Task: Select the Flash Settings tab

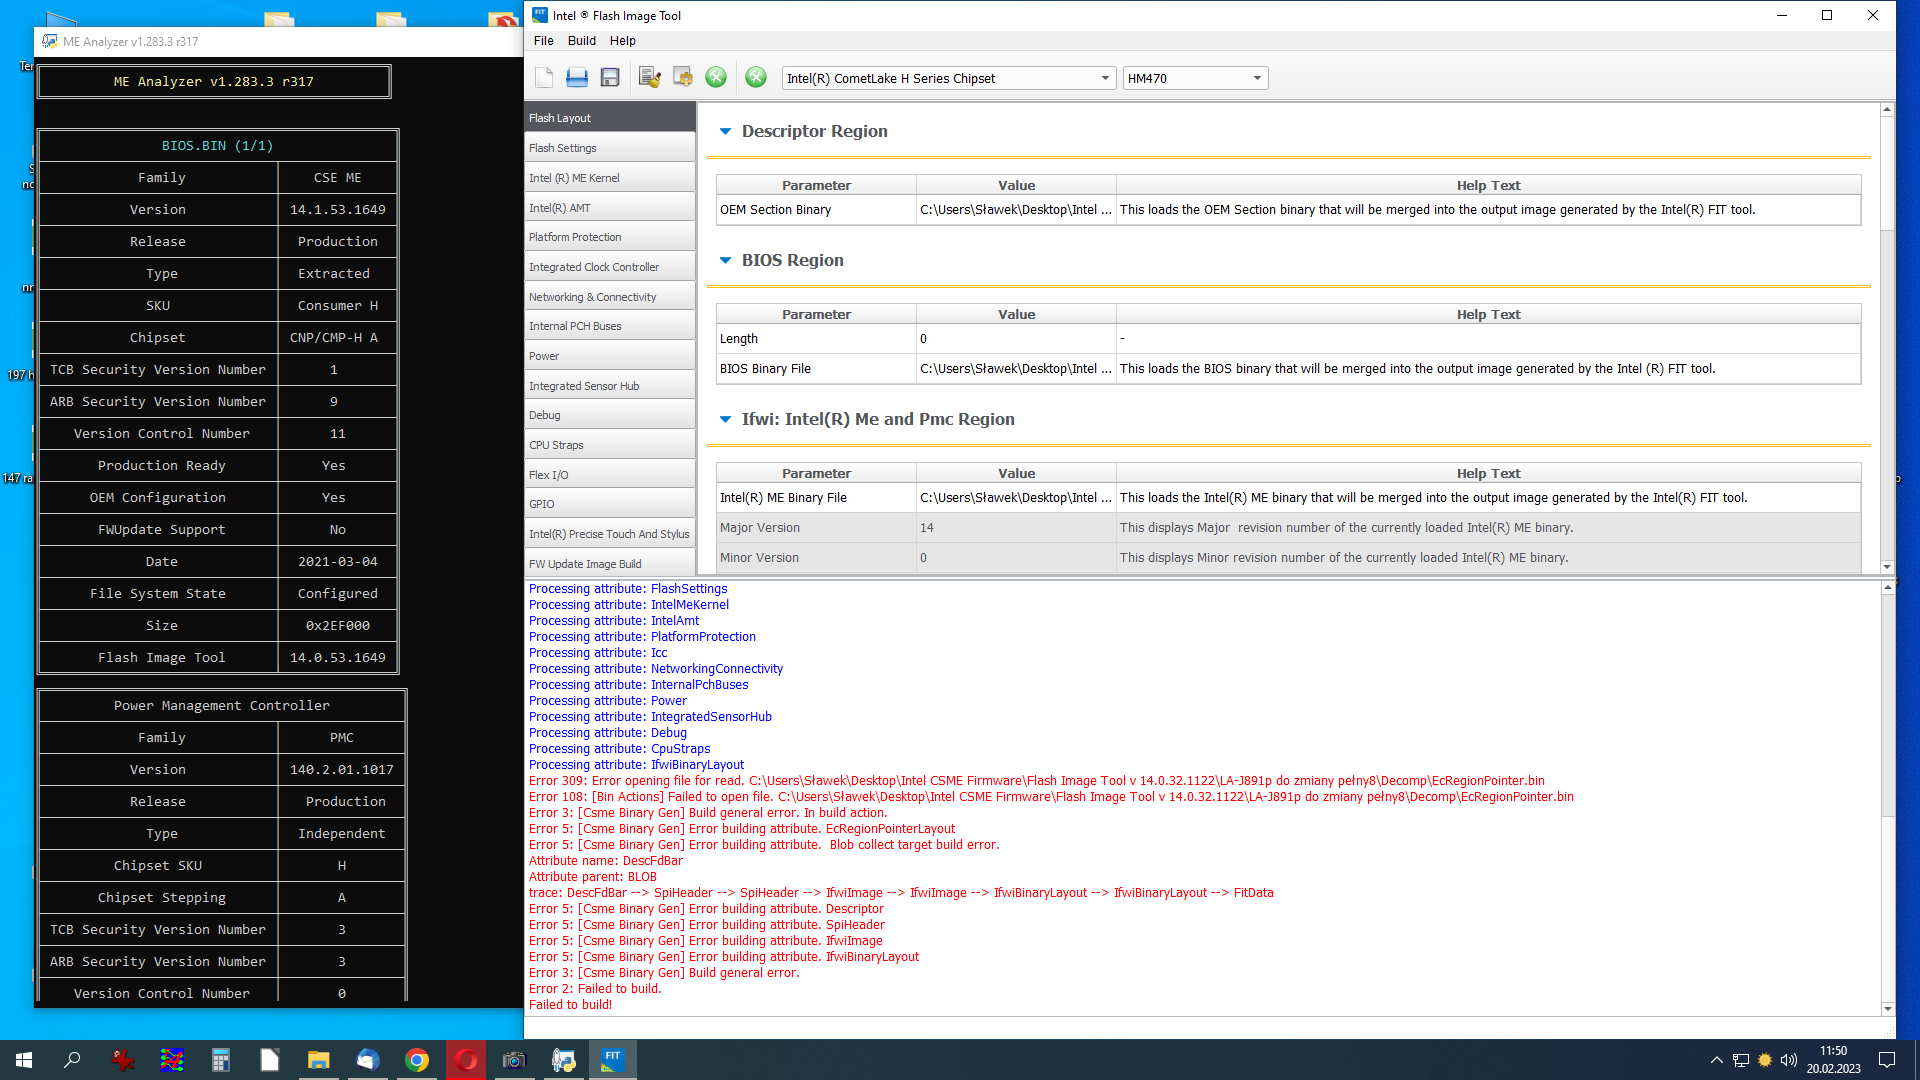Action: pyautogui.click(x=610, y=148)
